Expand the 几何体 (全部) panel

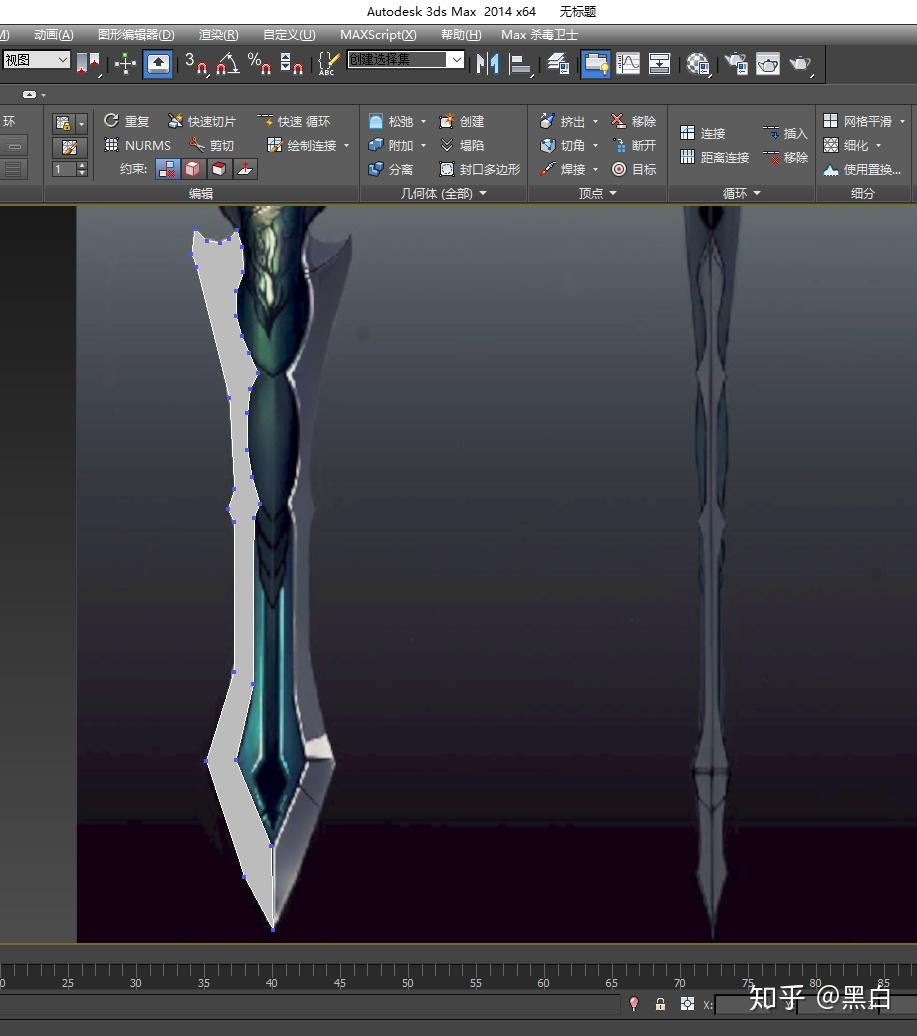coord(443,193)
